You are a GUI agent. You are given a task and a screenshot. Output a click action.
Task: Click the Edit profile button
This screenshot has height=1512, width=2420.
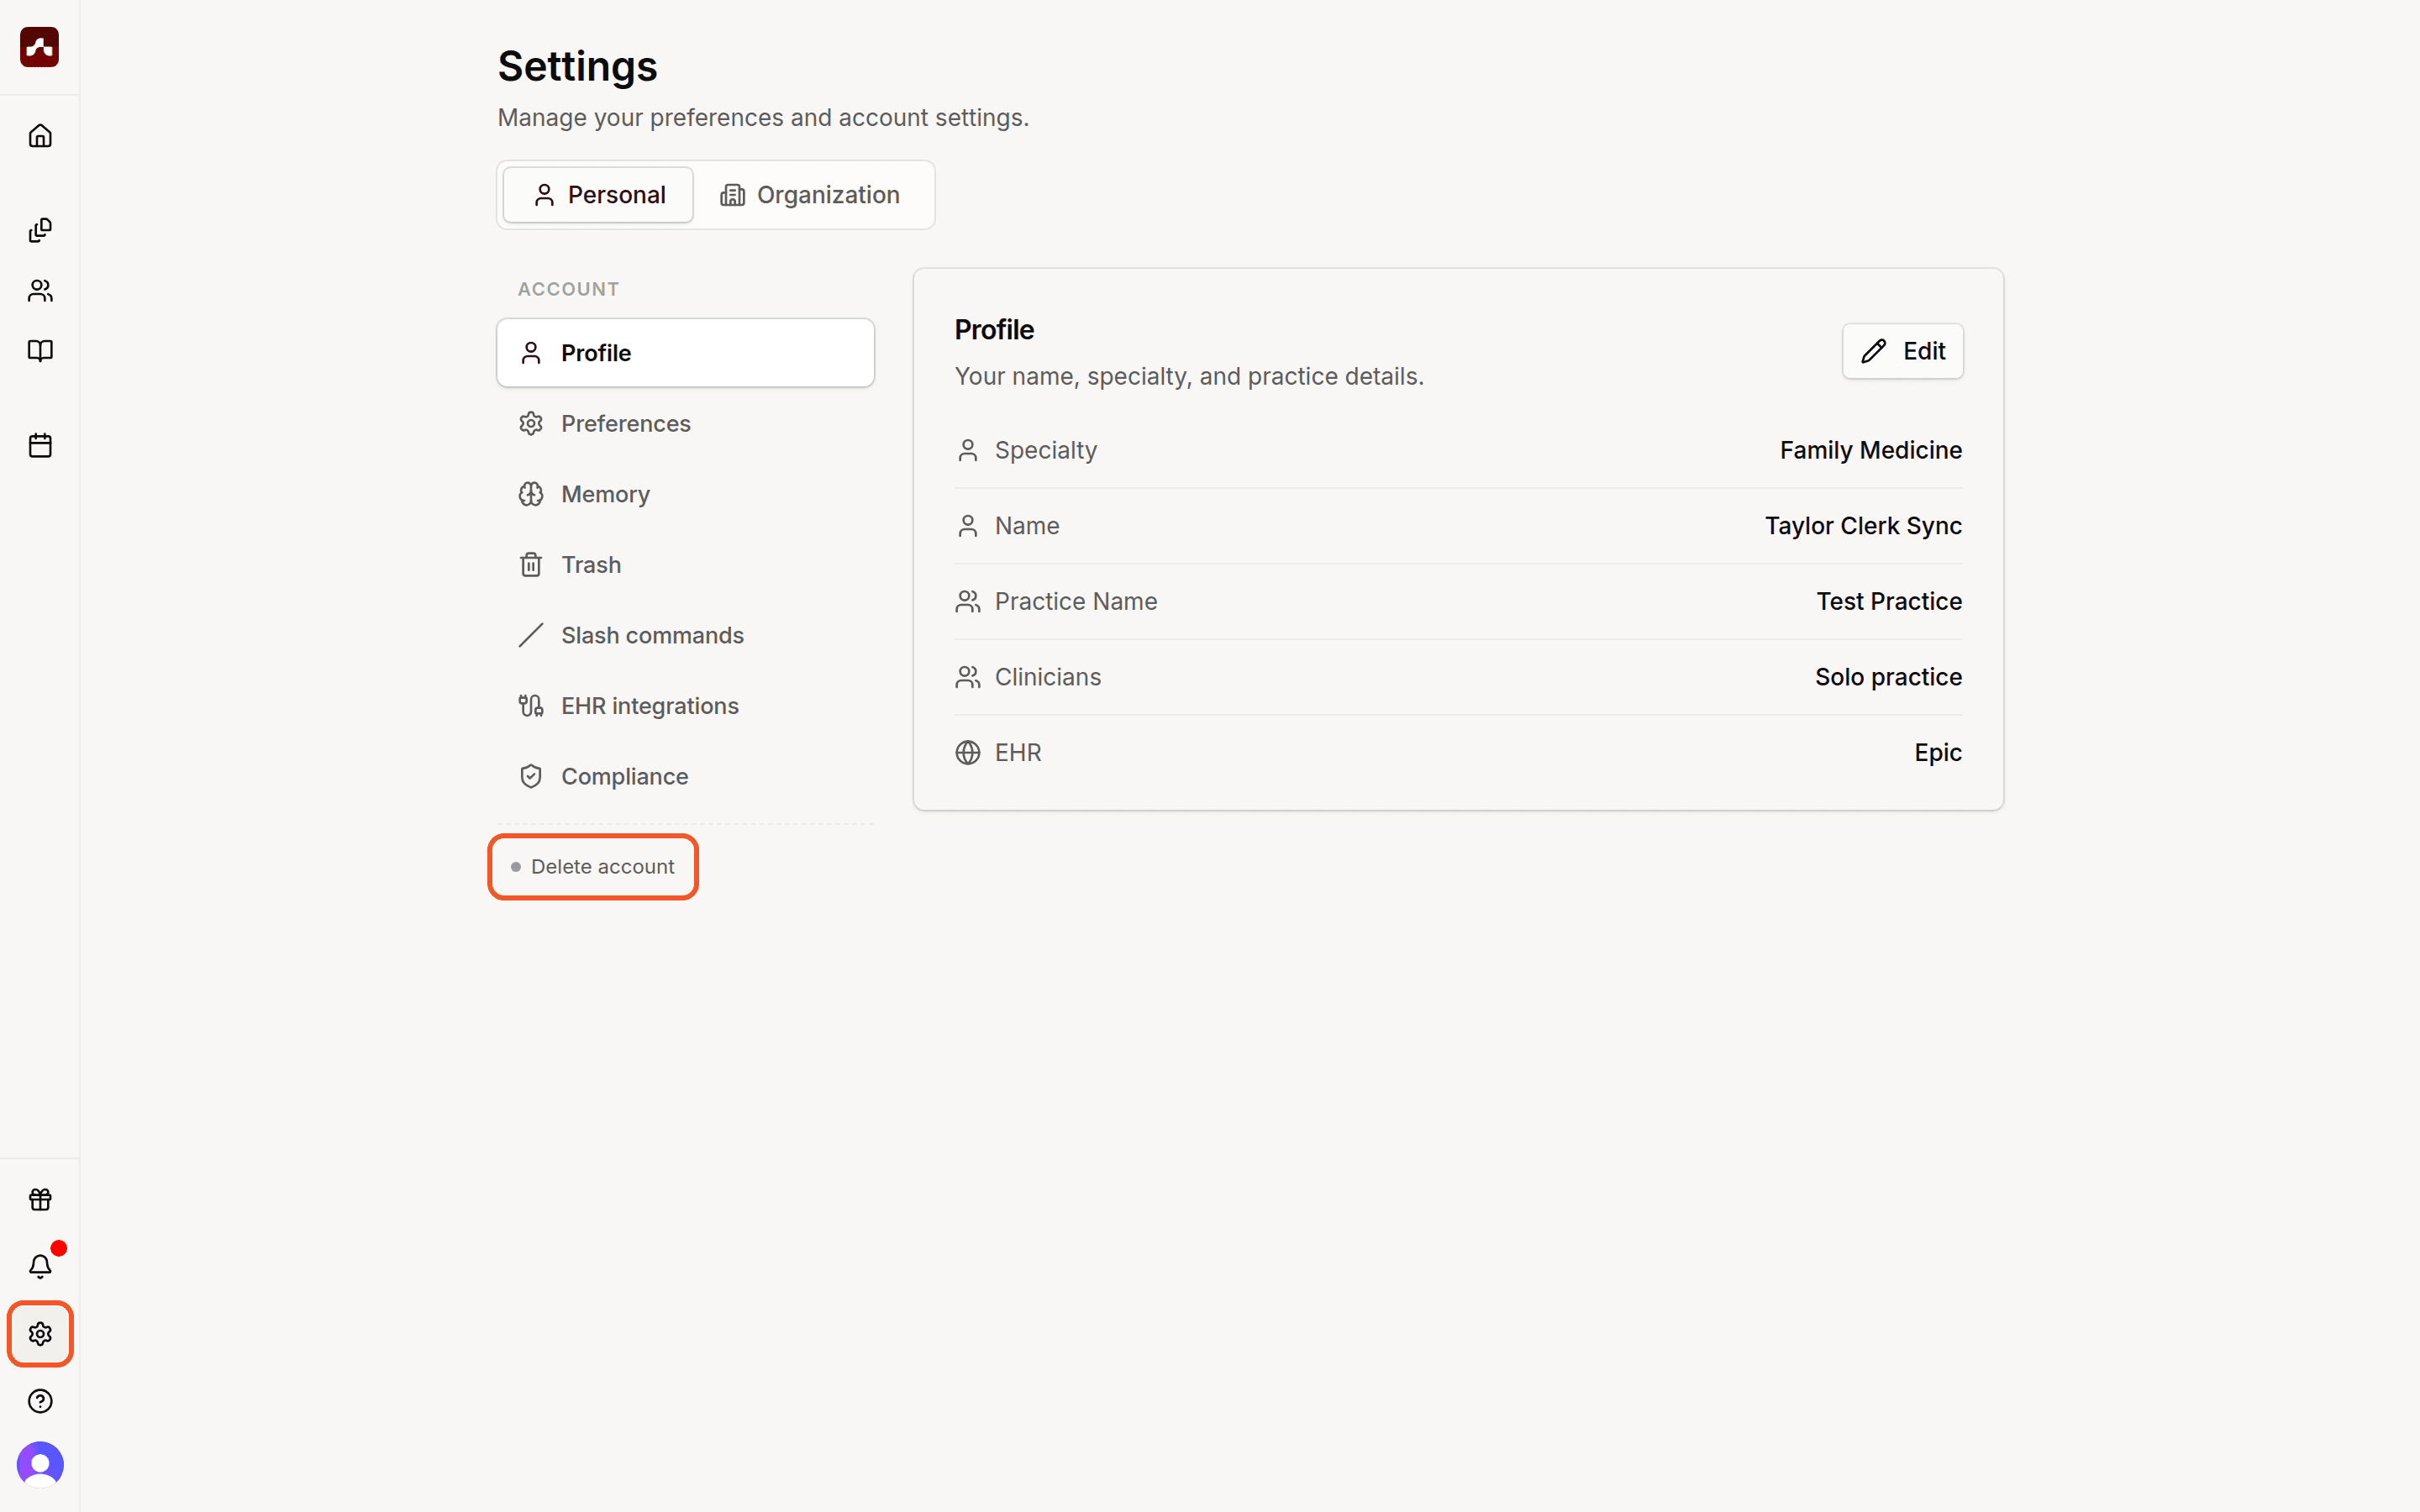click(x=1902, y=351)
